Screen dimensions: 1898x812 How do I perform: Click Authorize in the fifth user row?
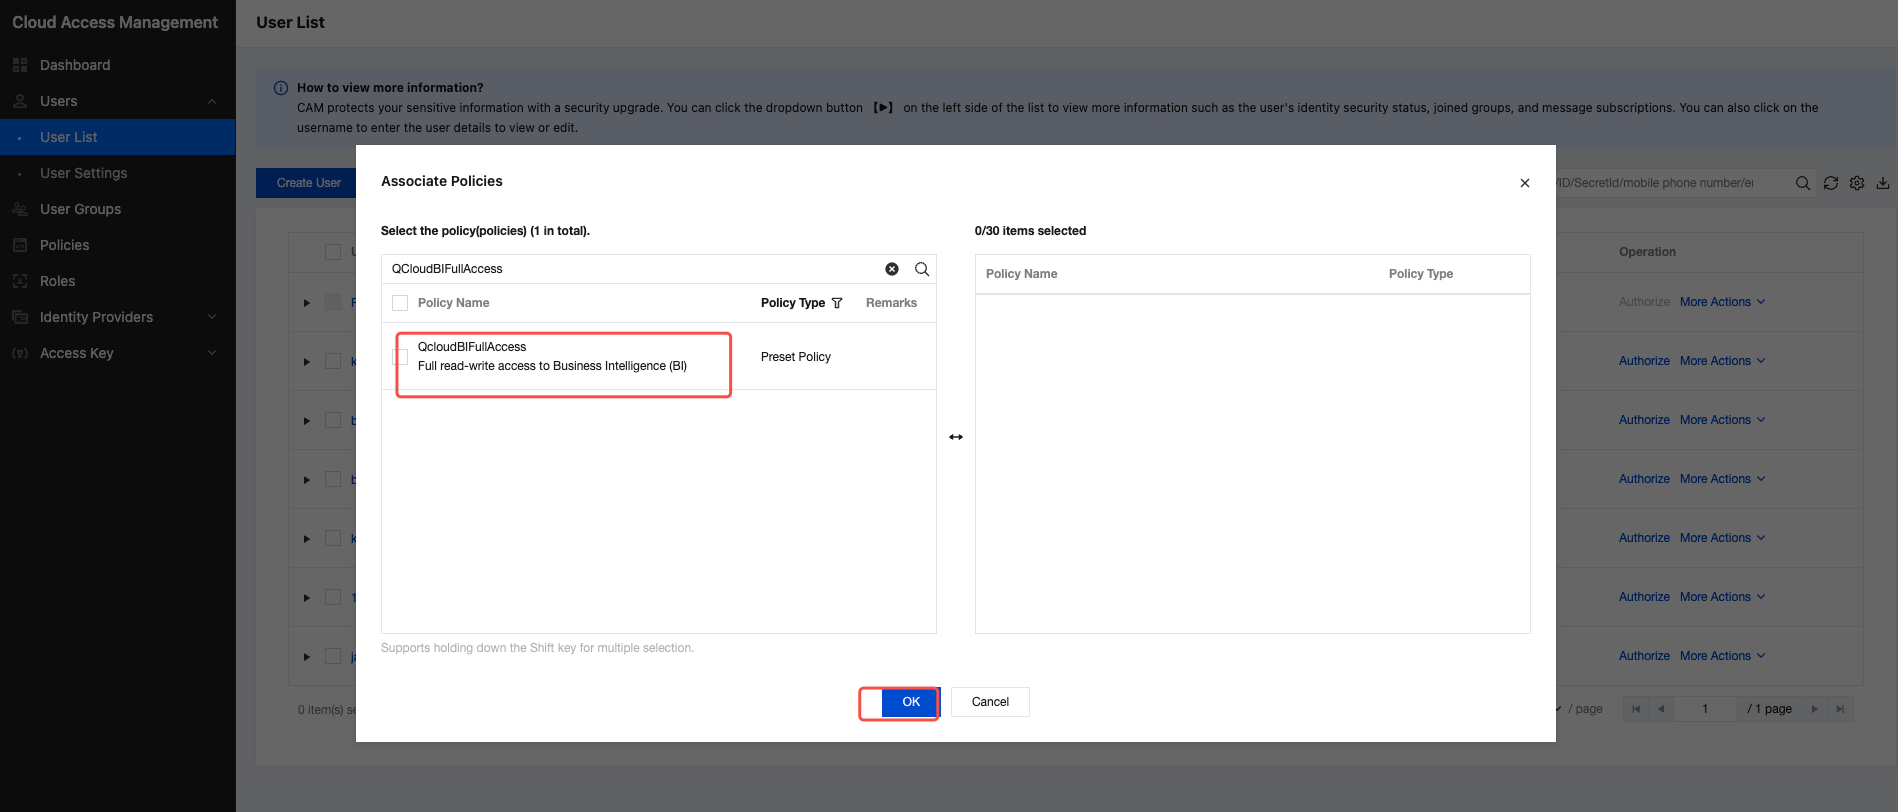tap(1644, 538)
